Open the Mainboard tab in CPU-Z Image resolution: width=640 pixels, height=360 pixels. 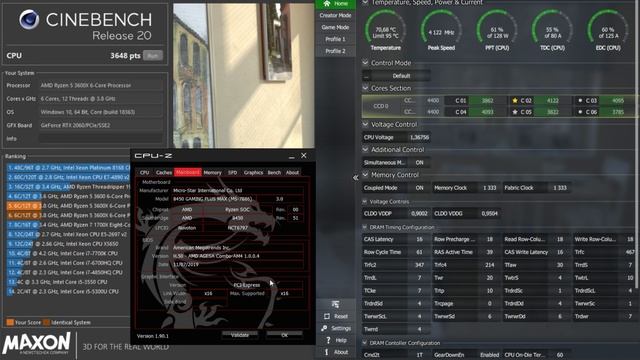188,173
